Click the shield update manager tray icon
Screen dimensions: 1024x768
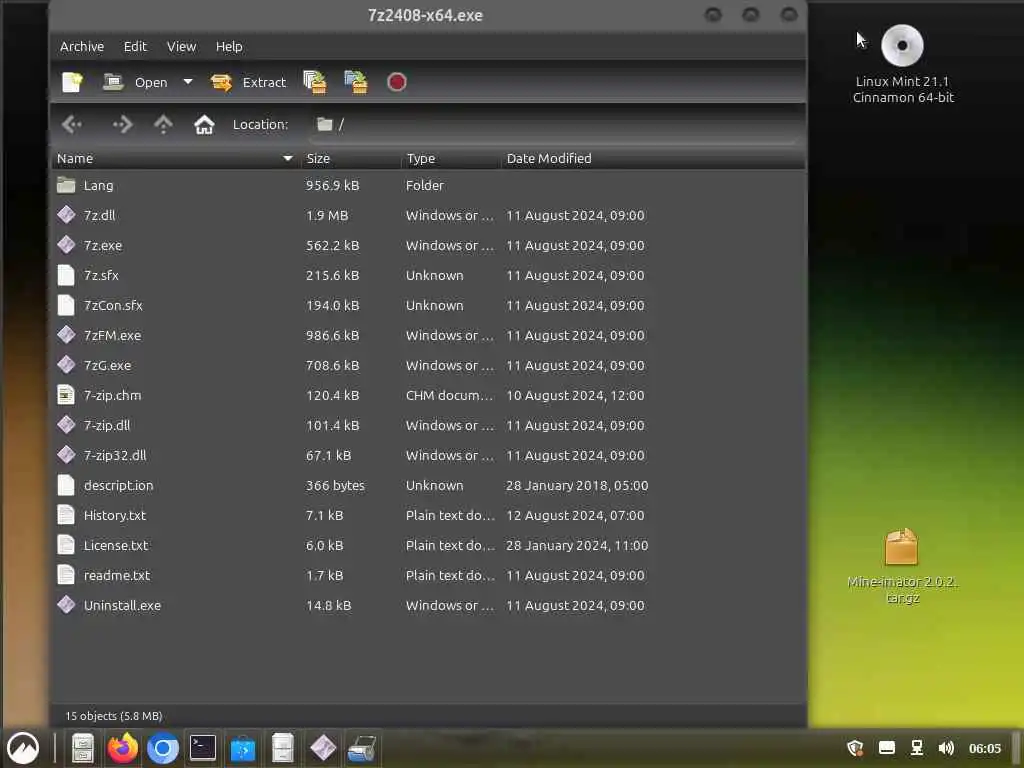pyautogui.click(x=855, y=748)
